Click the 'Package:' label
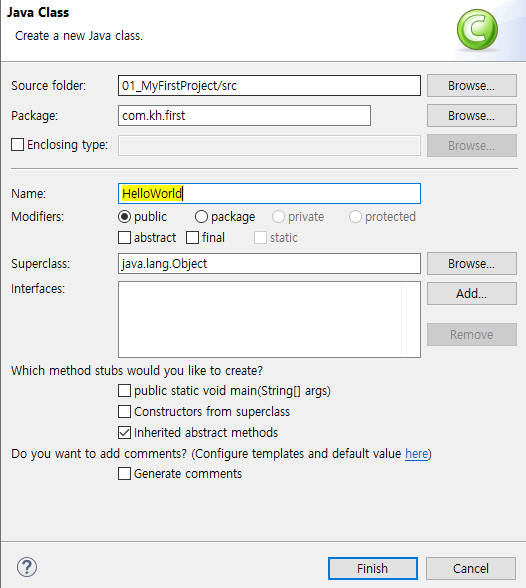The image size is (526, 588). tap(34, 116)
